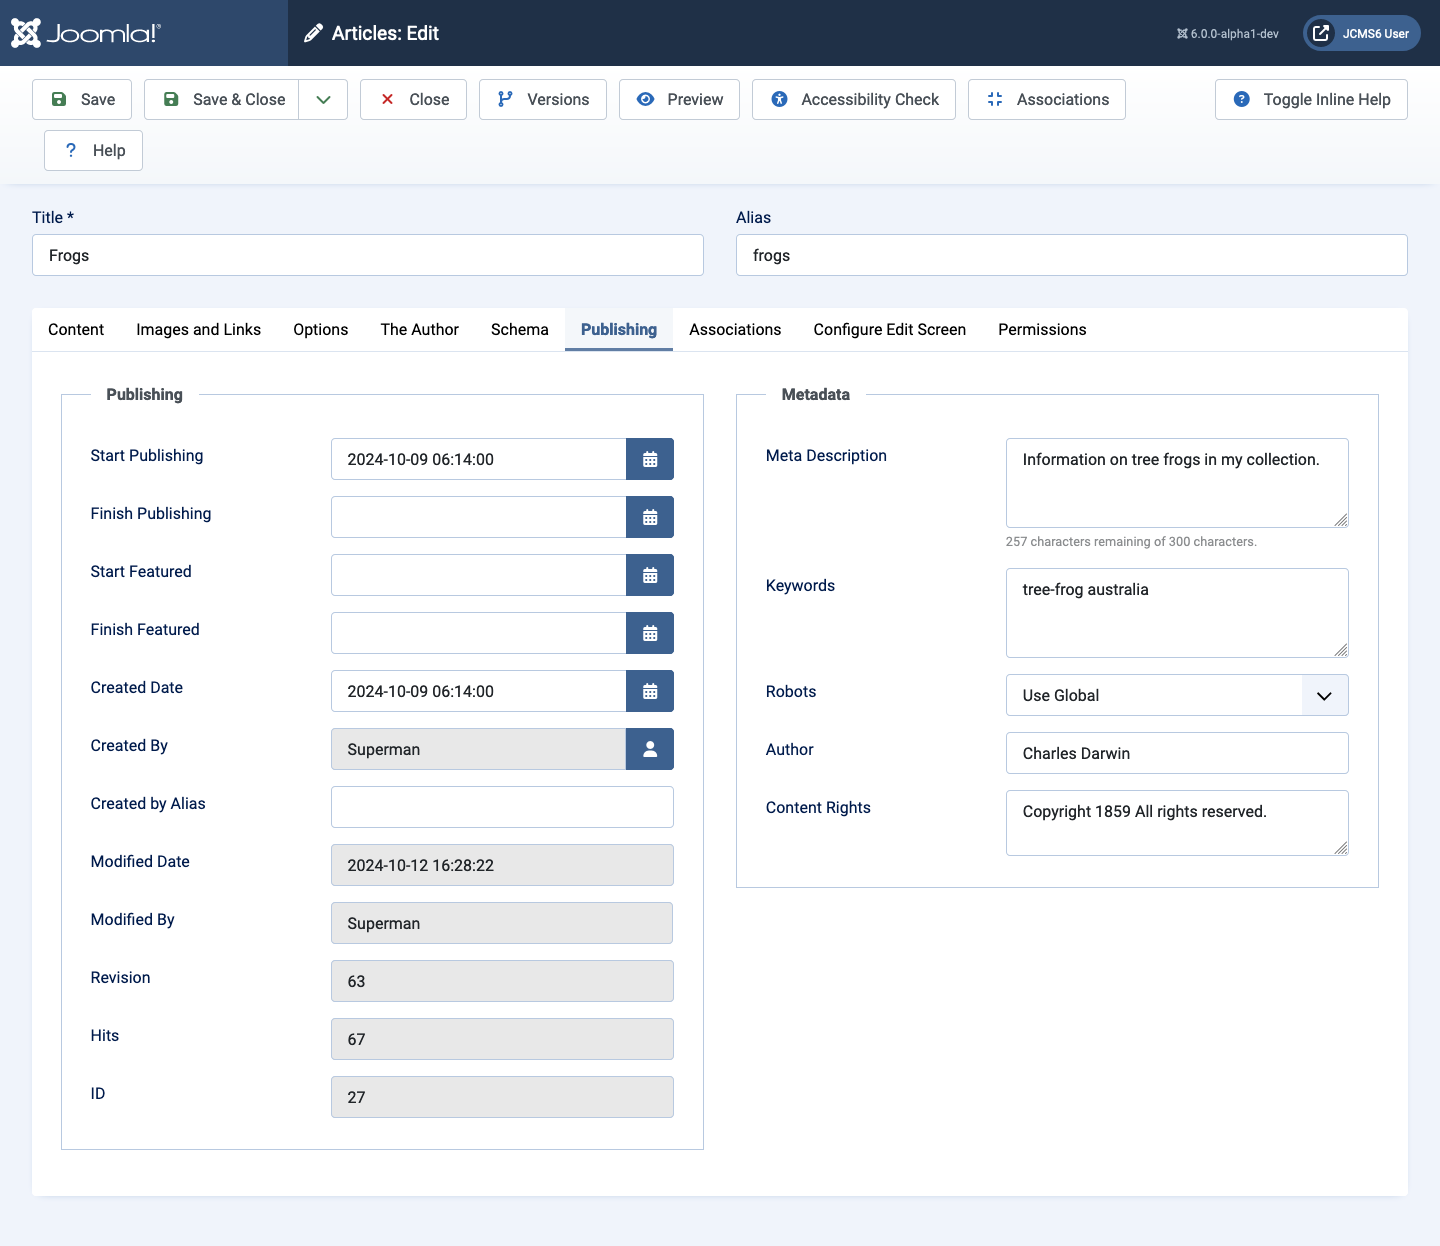This screenshot has height=1246, width=1440.
Task: Expand the Save & Close dropdown arrow
Action: click(x=323, y=99)
